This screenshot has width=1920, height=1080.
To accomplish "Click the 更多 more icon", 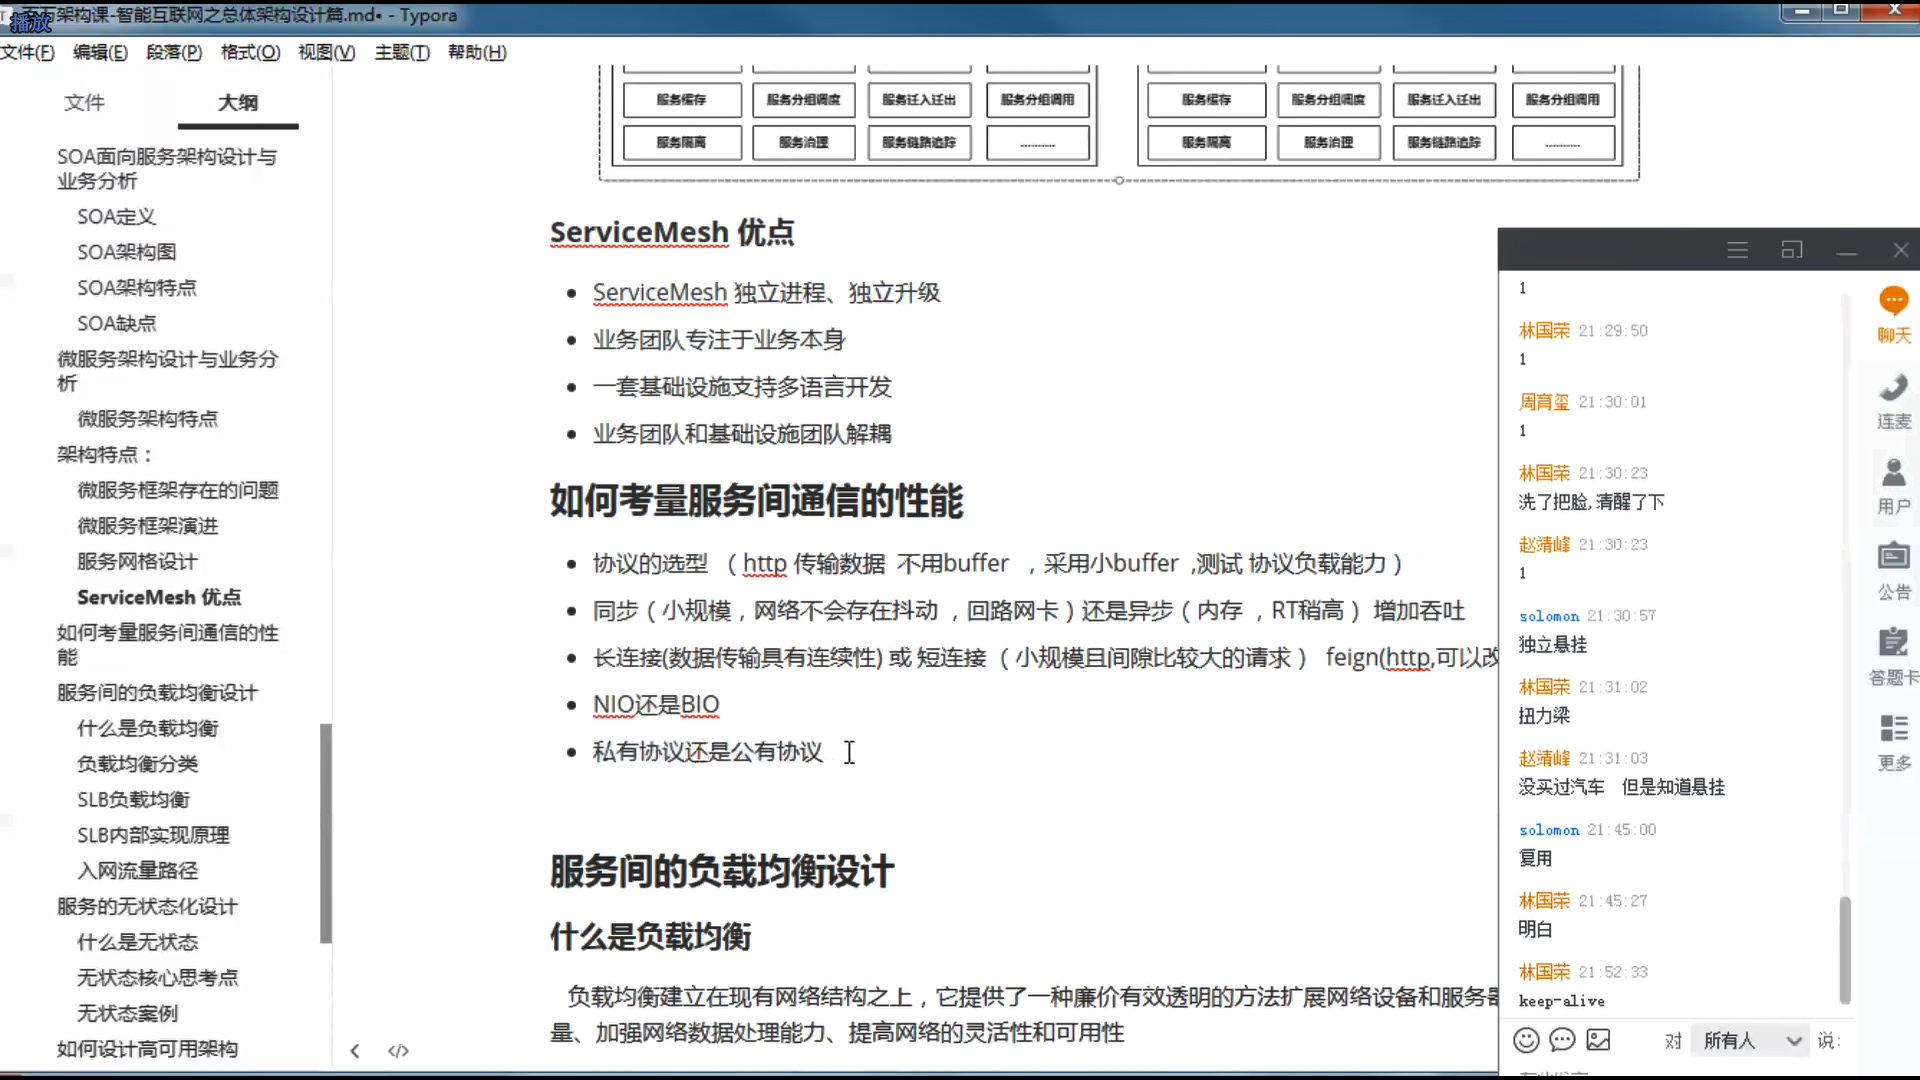I will pos(1893,728).
